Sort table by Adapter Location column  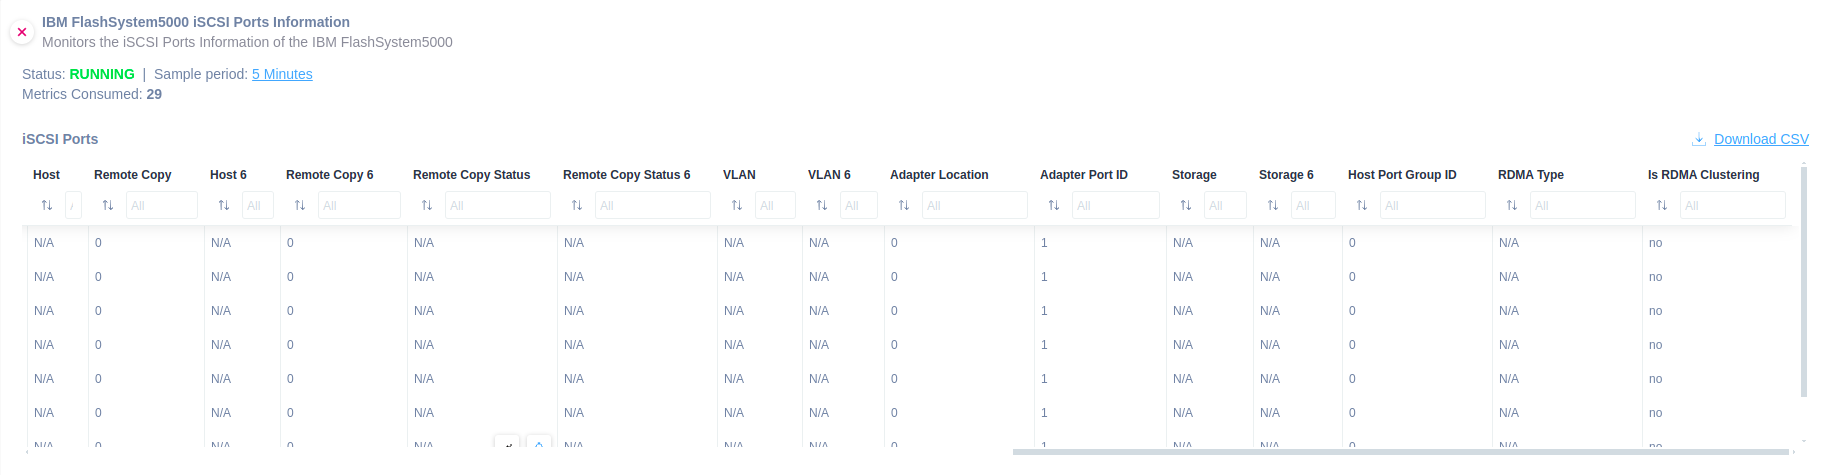[x=904, y=205]
